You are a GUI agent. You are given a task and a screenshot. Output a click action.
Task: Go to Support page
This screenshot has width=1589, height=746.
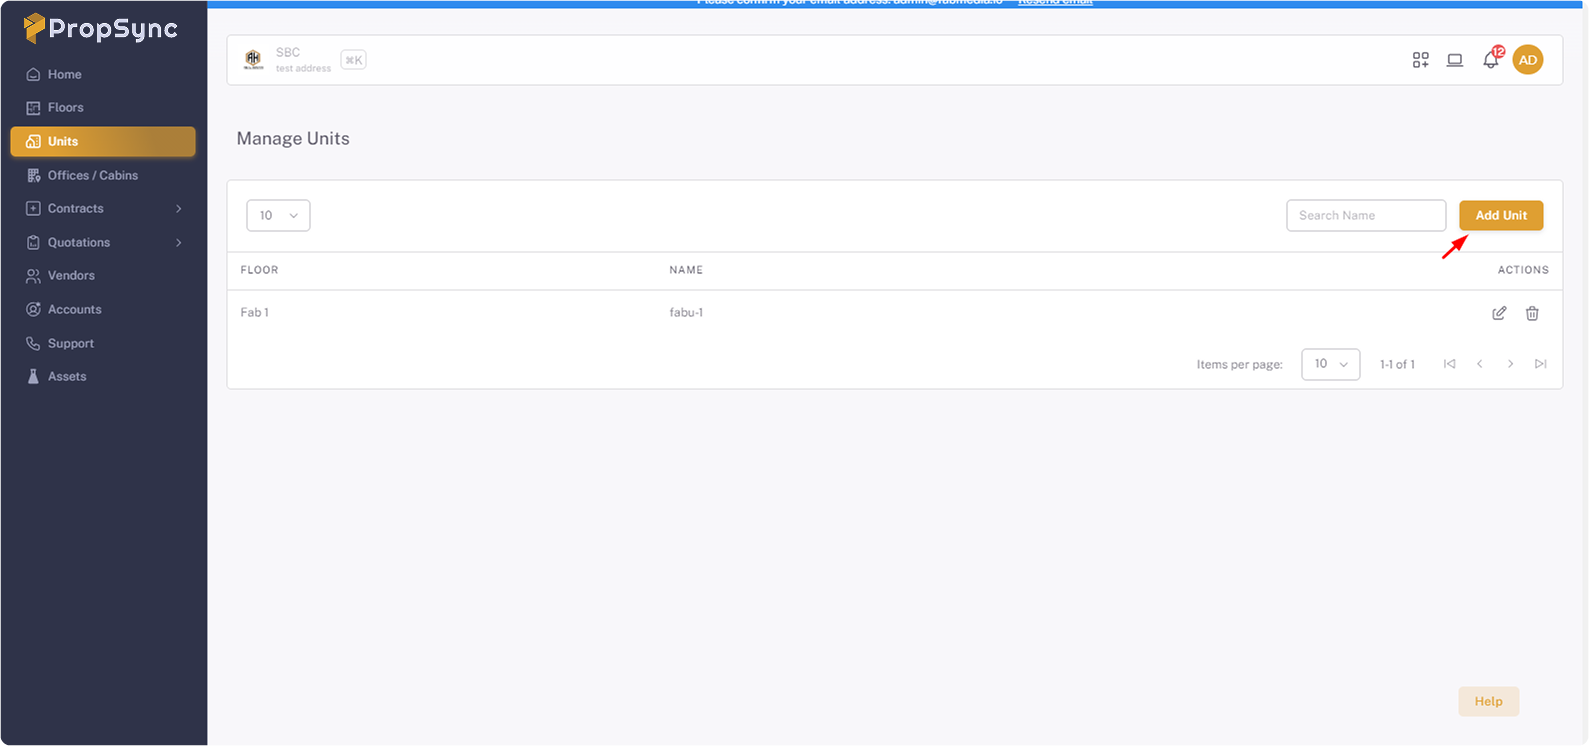(x=102, y=343)
